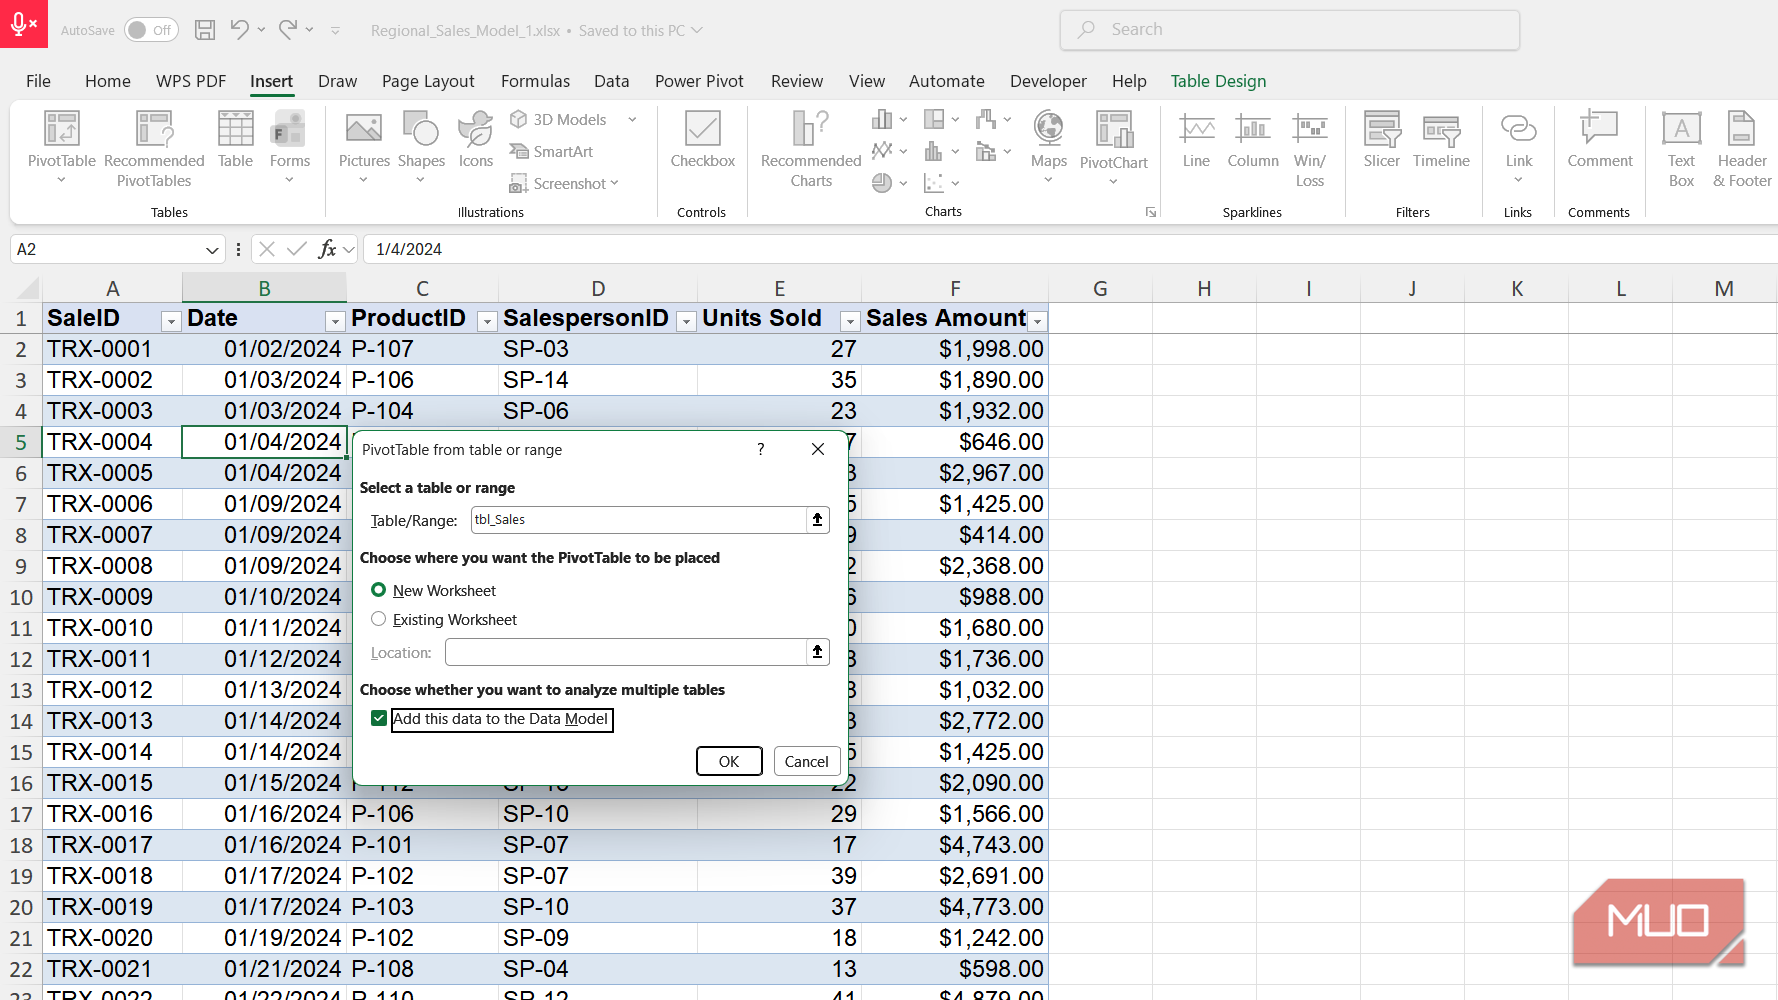The image size is (1778, 1000).
Task: Expand the Name Box dropdown
Action: click(x=212, y=249)
